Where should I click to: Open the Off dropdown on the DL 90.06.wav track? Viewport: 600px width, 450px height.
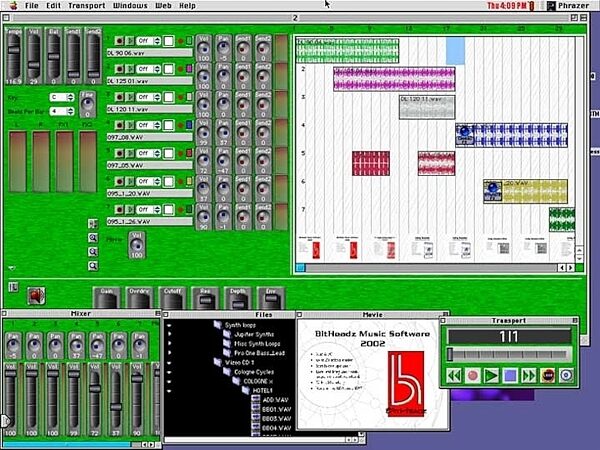(x=148, y=41)
